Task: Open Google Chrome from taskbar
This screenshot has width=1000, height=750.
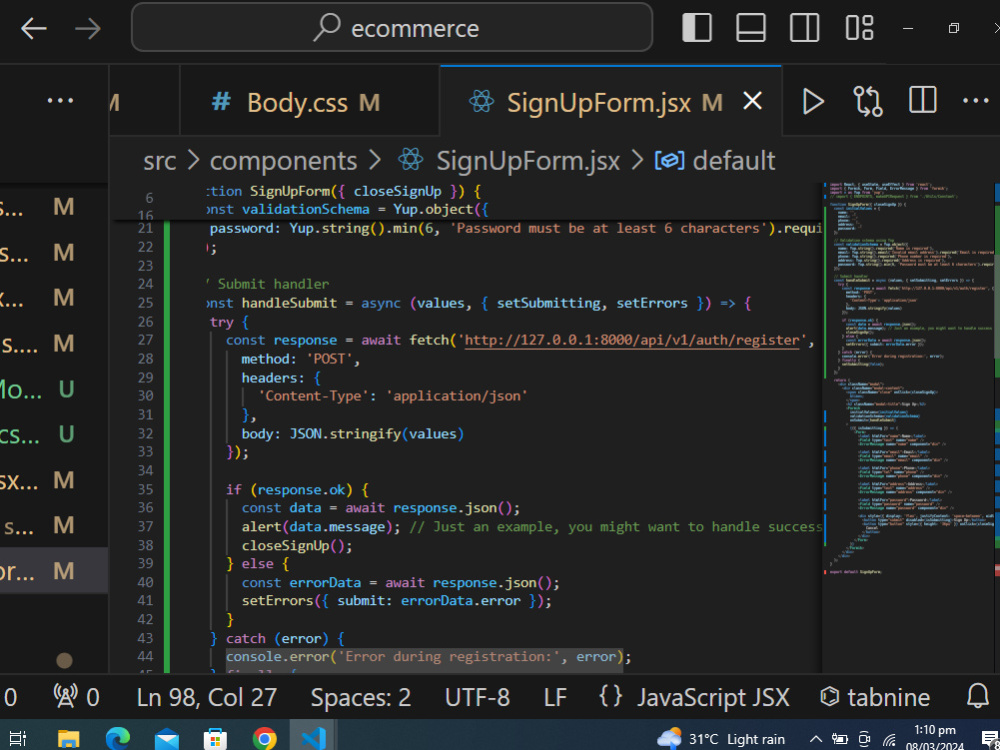Action: click(265, 739)
